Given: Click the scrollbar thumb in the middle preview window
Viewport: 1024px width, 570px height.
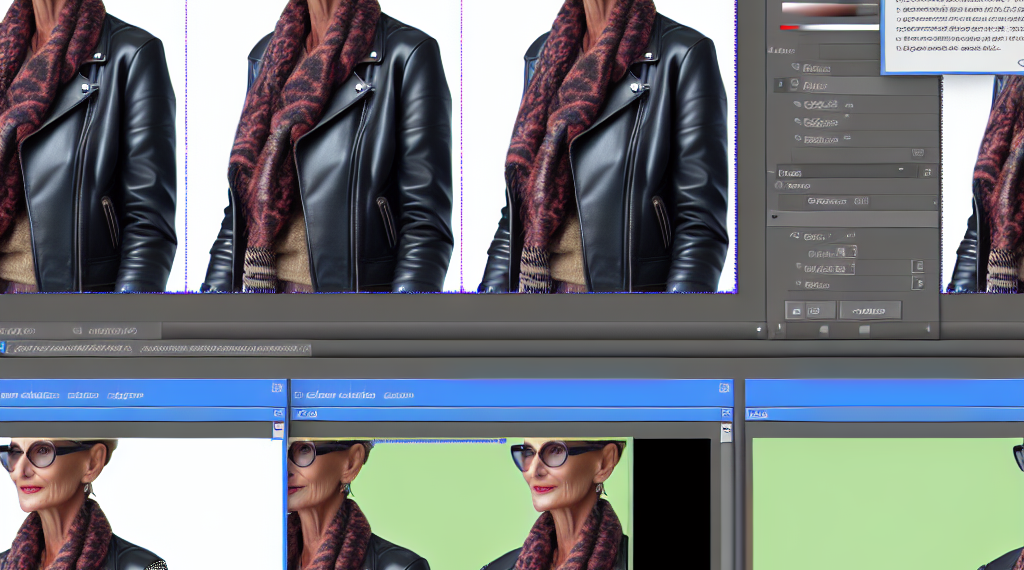Looking at the screenshot, I should (x=726, y=432).
